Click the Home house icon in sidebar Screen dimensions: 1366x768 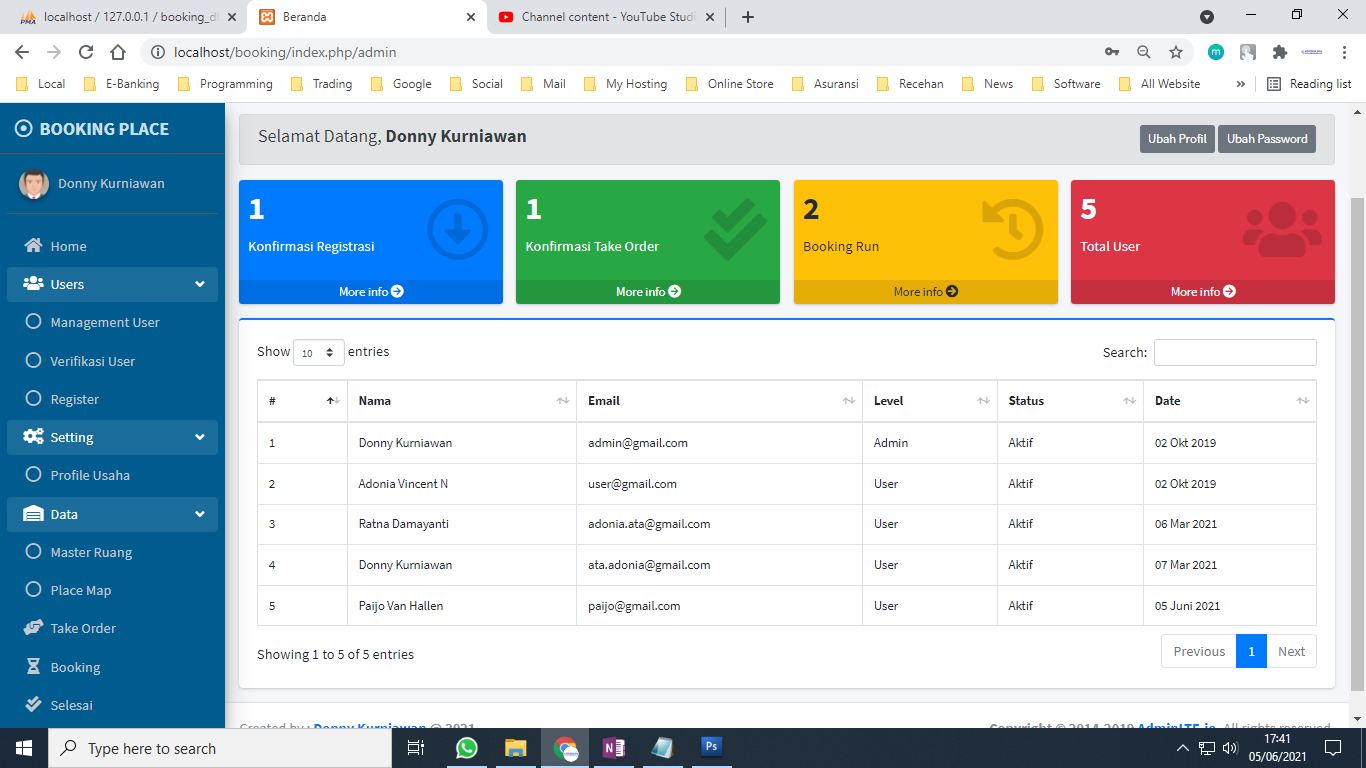pos(33,246)
